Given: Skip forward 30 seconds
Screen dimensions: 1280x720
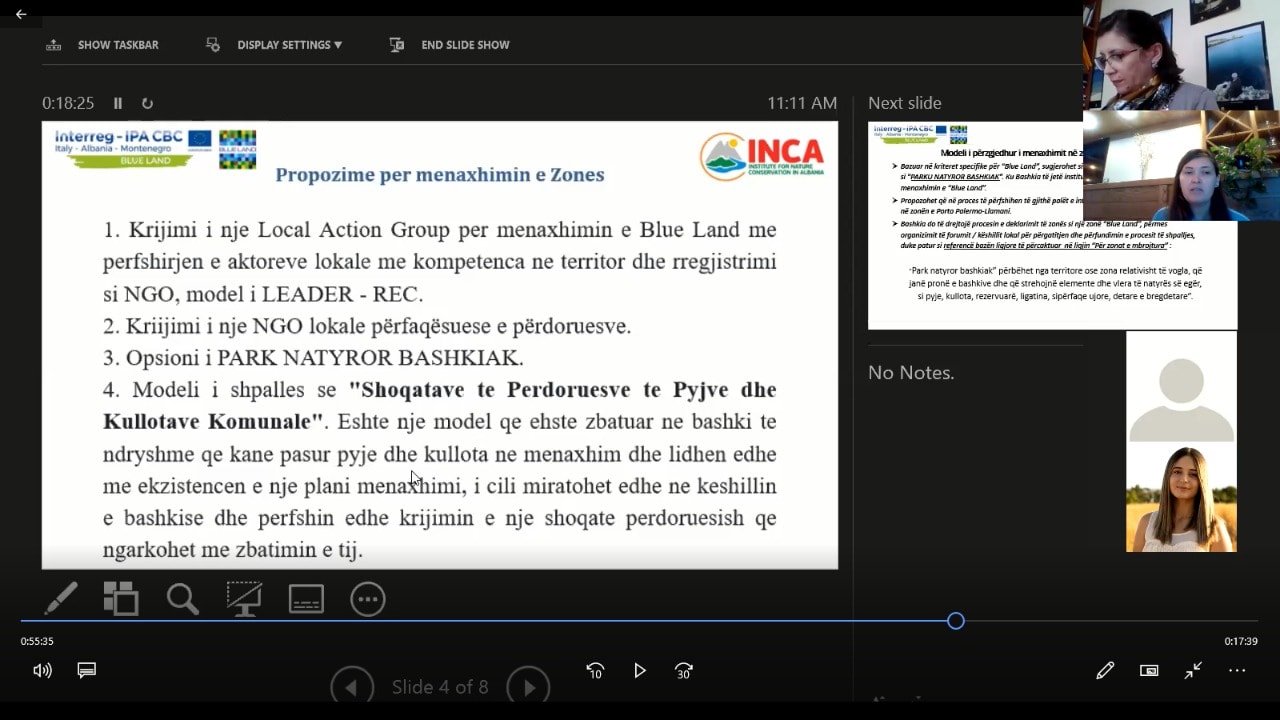Looking at the screenshot, I should (x=684, y=671).
